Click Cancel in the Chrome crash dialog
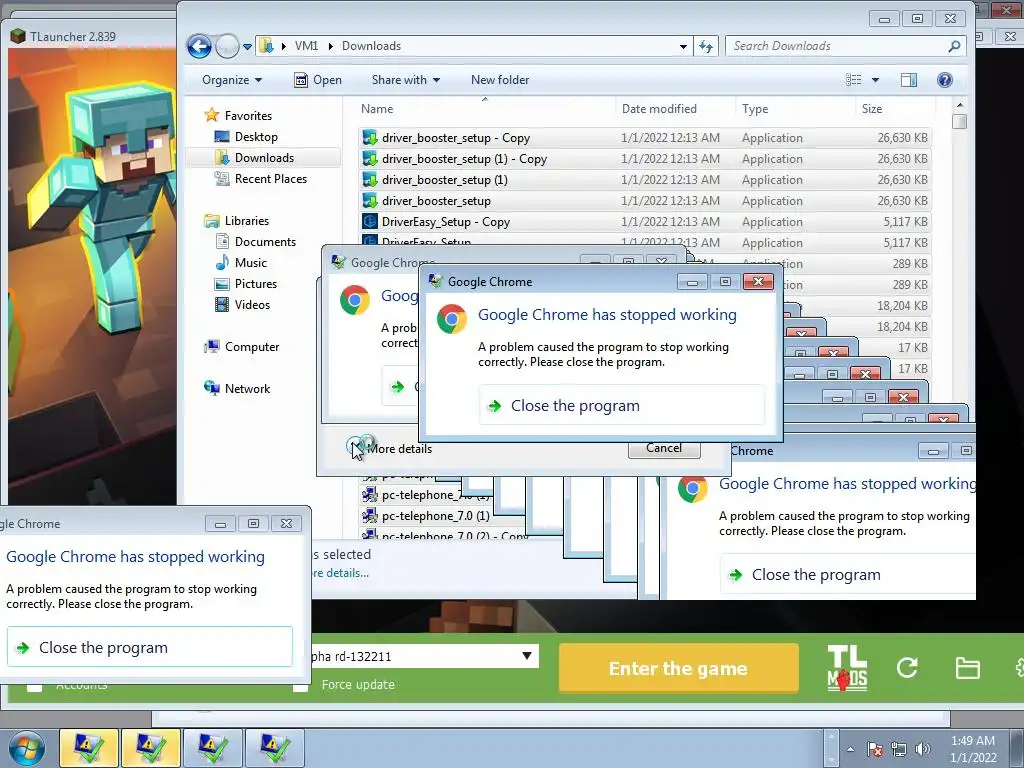Viewport: 1024px width, 768px height. tap(664, 448)
